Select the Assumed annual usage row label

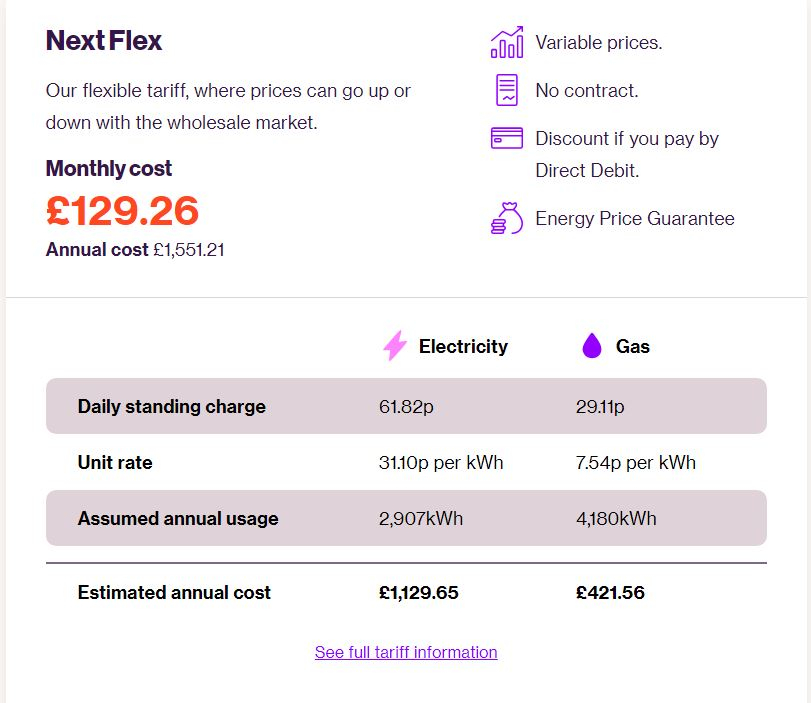tap(178, 518)
